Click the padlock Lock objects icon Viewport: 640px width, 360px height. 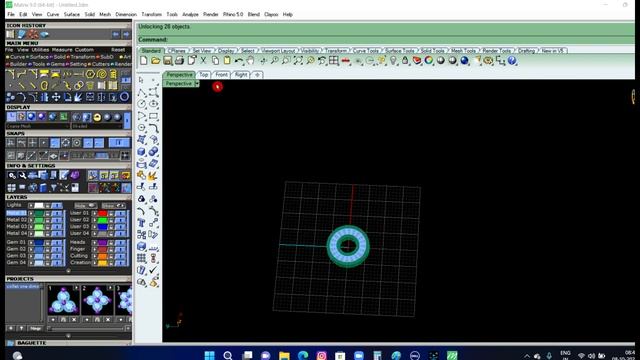coord(405,61)
